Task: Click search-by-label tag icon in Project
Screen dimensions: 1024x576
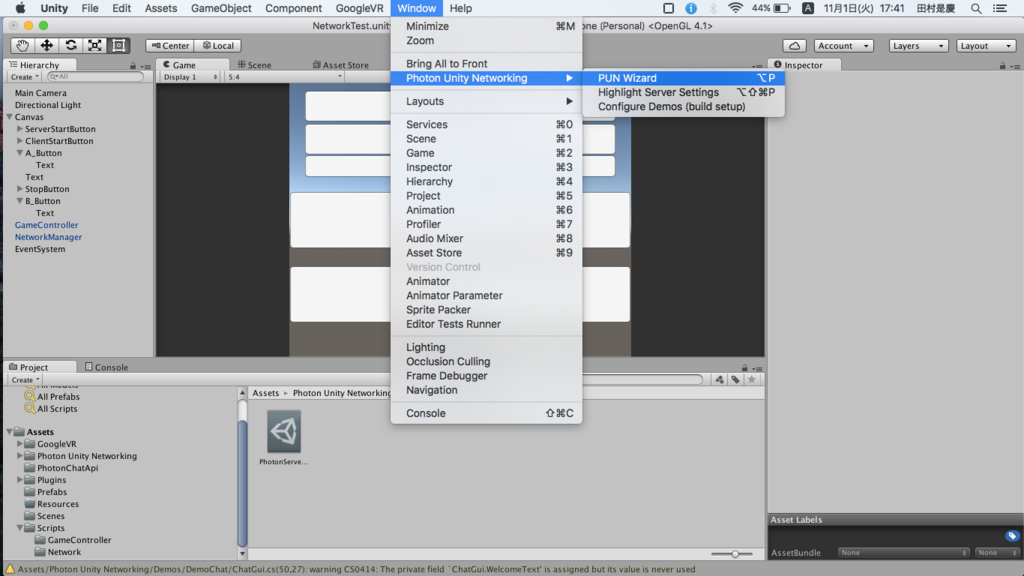Action: [735, 379]
